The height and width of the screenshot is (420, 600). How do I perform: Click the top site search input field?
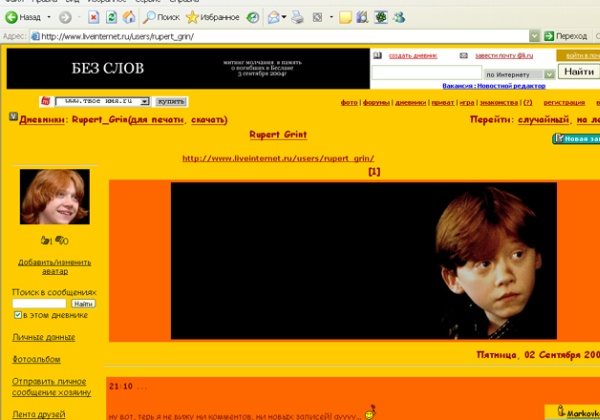click(x=427, y=72)
